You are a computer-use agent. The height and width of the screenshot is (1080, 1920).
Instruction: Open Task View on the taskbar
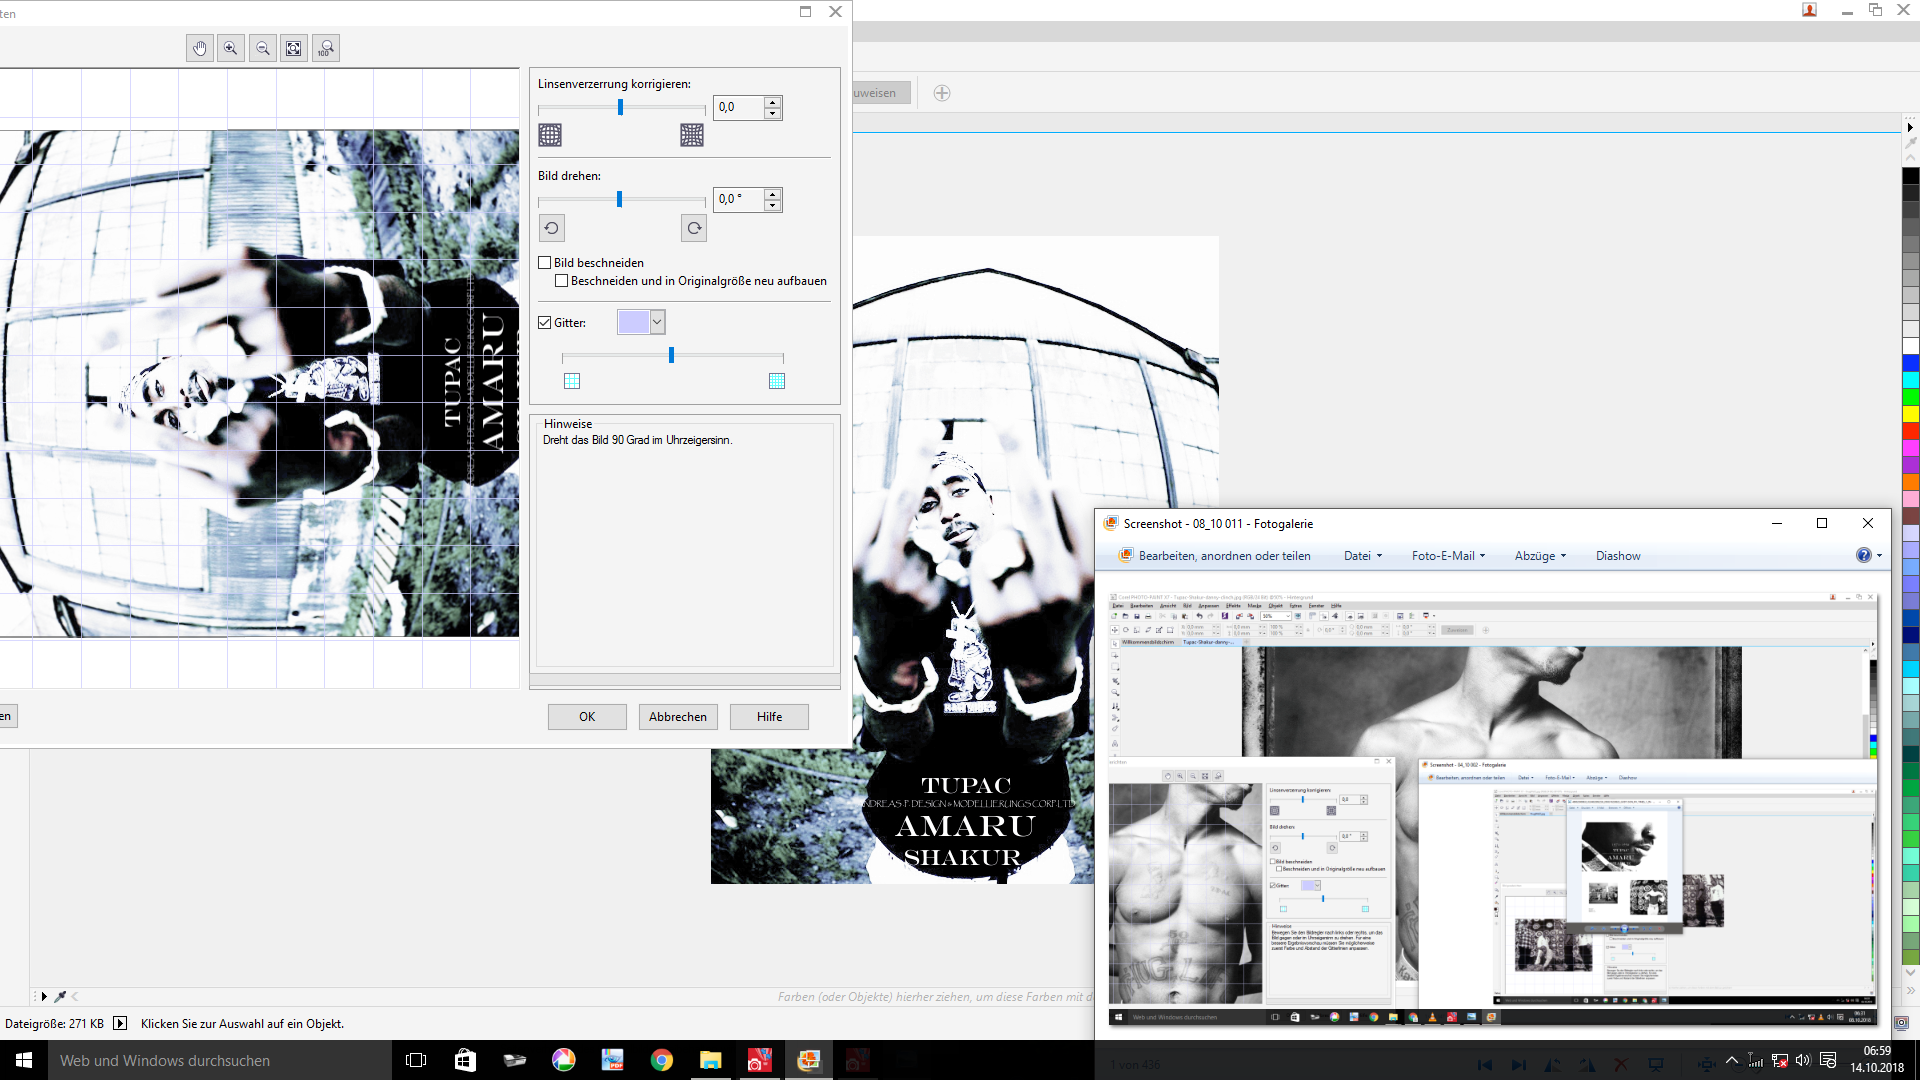[416, 1060]
